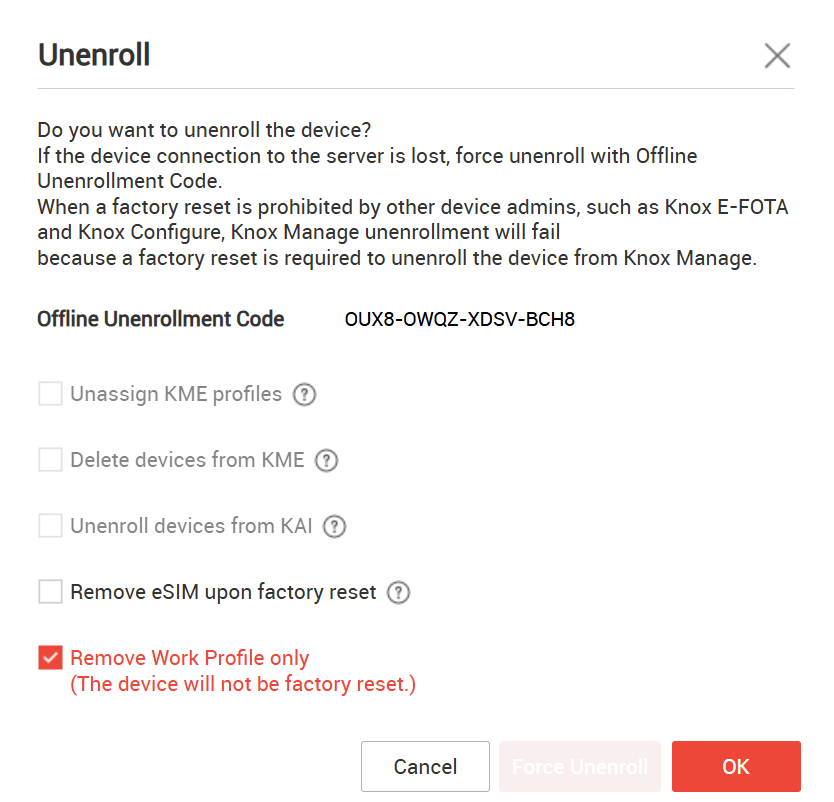This screenshot has height=802, width=834.
Task: Check Unenroll devices from KAI
Action: pyautogui.click(x=50, y=526)
